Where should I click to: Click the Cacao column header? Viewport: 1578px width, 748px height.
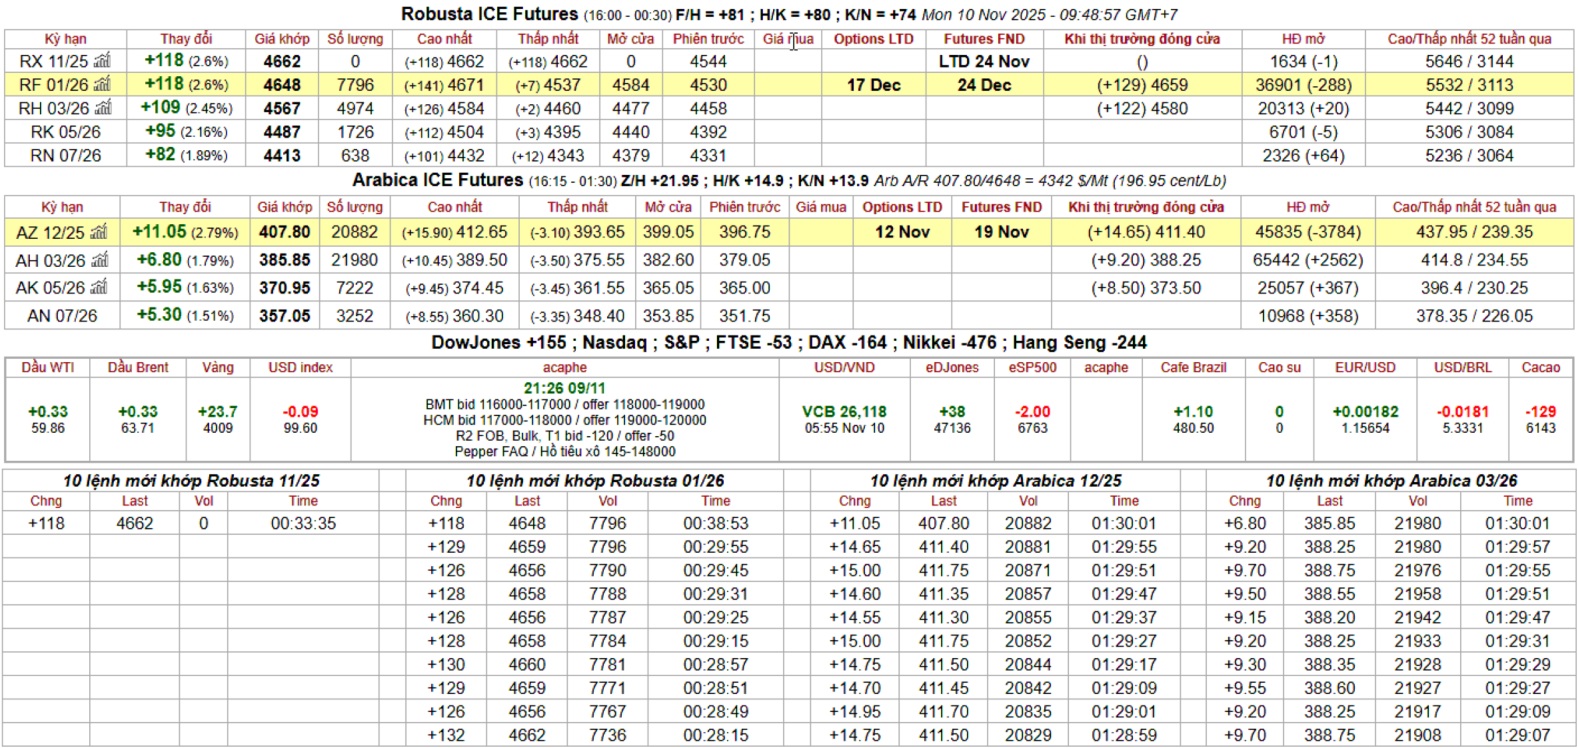(x=1540, y=367)
